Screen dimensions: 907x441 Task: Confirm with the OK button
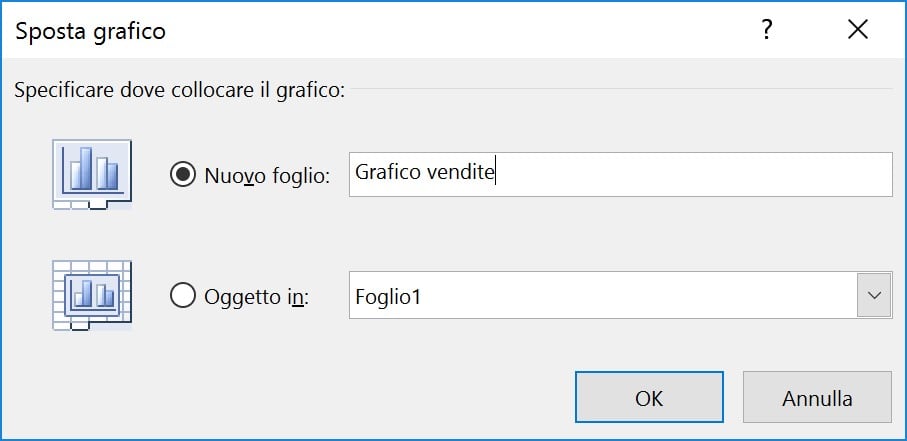[x=649, y=398]
